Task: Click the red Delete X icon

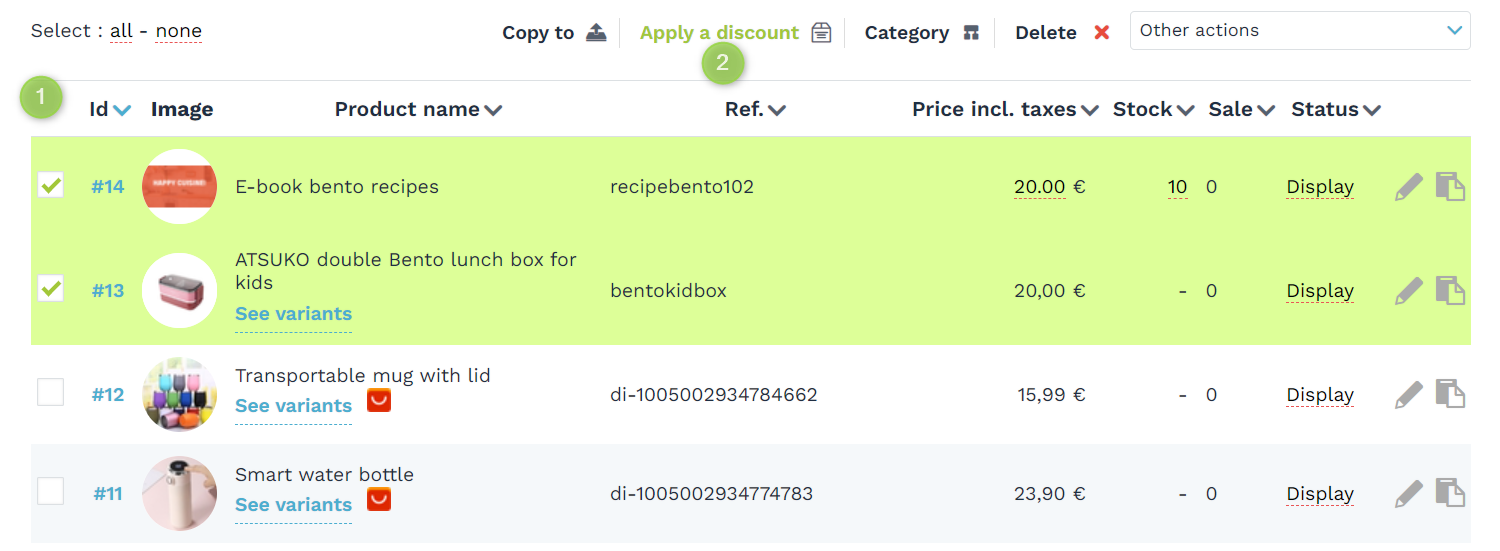Action: pyautogui.click(x=1102, y=32)
